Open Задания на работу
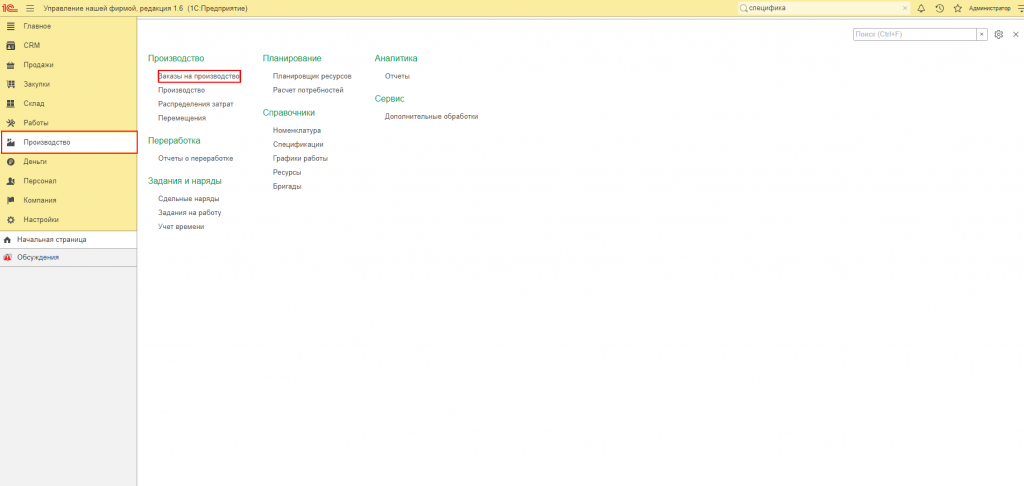This screenshot has height=486, width=1024. point(190,212)
